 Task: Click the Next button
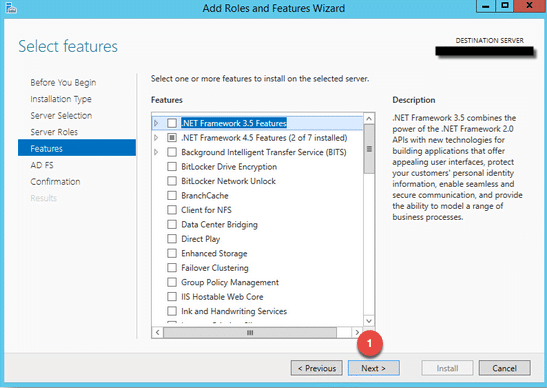coord(374,368)
